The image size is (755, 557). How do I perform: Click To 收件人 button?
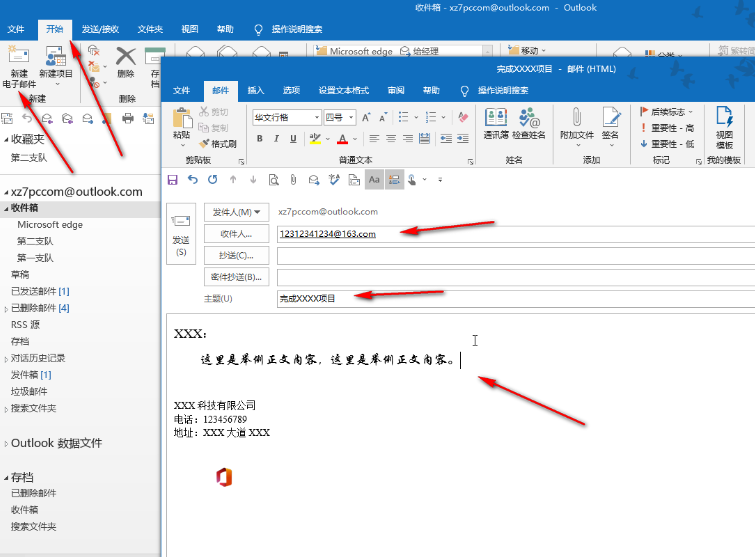236,234
